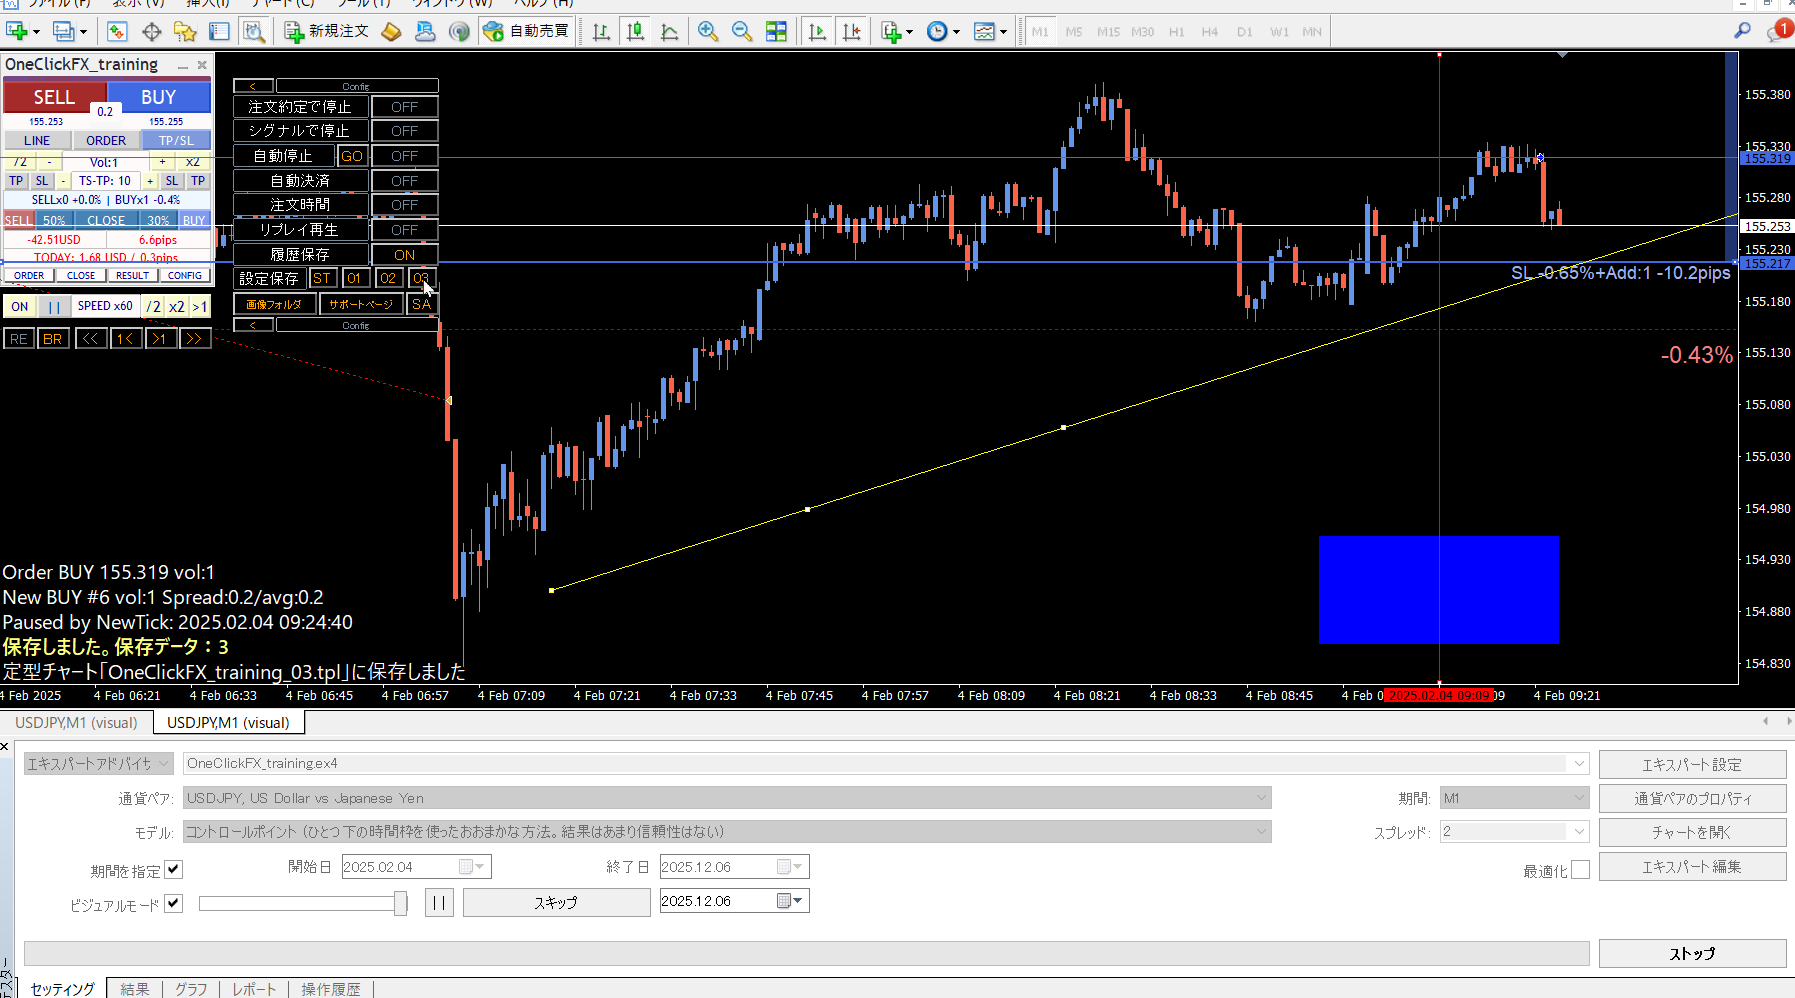Screen dimensions: 1795x998
Task: Switch to the 結果 tab
Action: tap(135, 989)
